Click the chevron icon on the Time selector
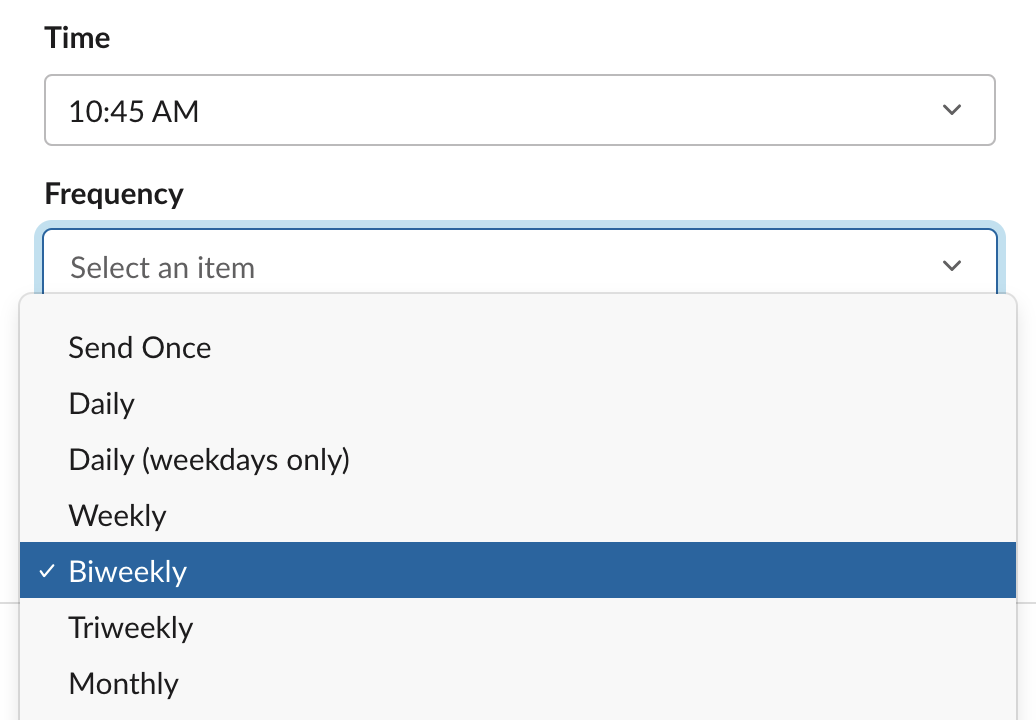Image resolution: width=1036 pixels, height=720 pixels. (953, 110)
